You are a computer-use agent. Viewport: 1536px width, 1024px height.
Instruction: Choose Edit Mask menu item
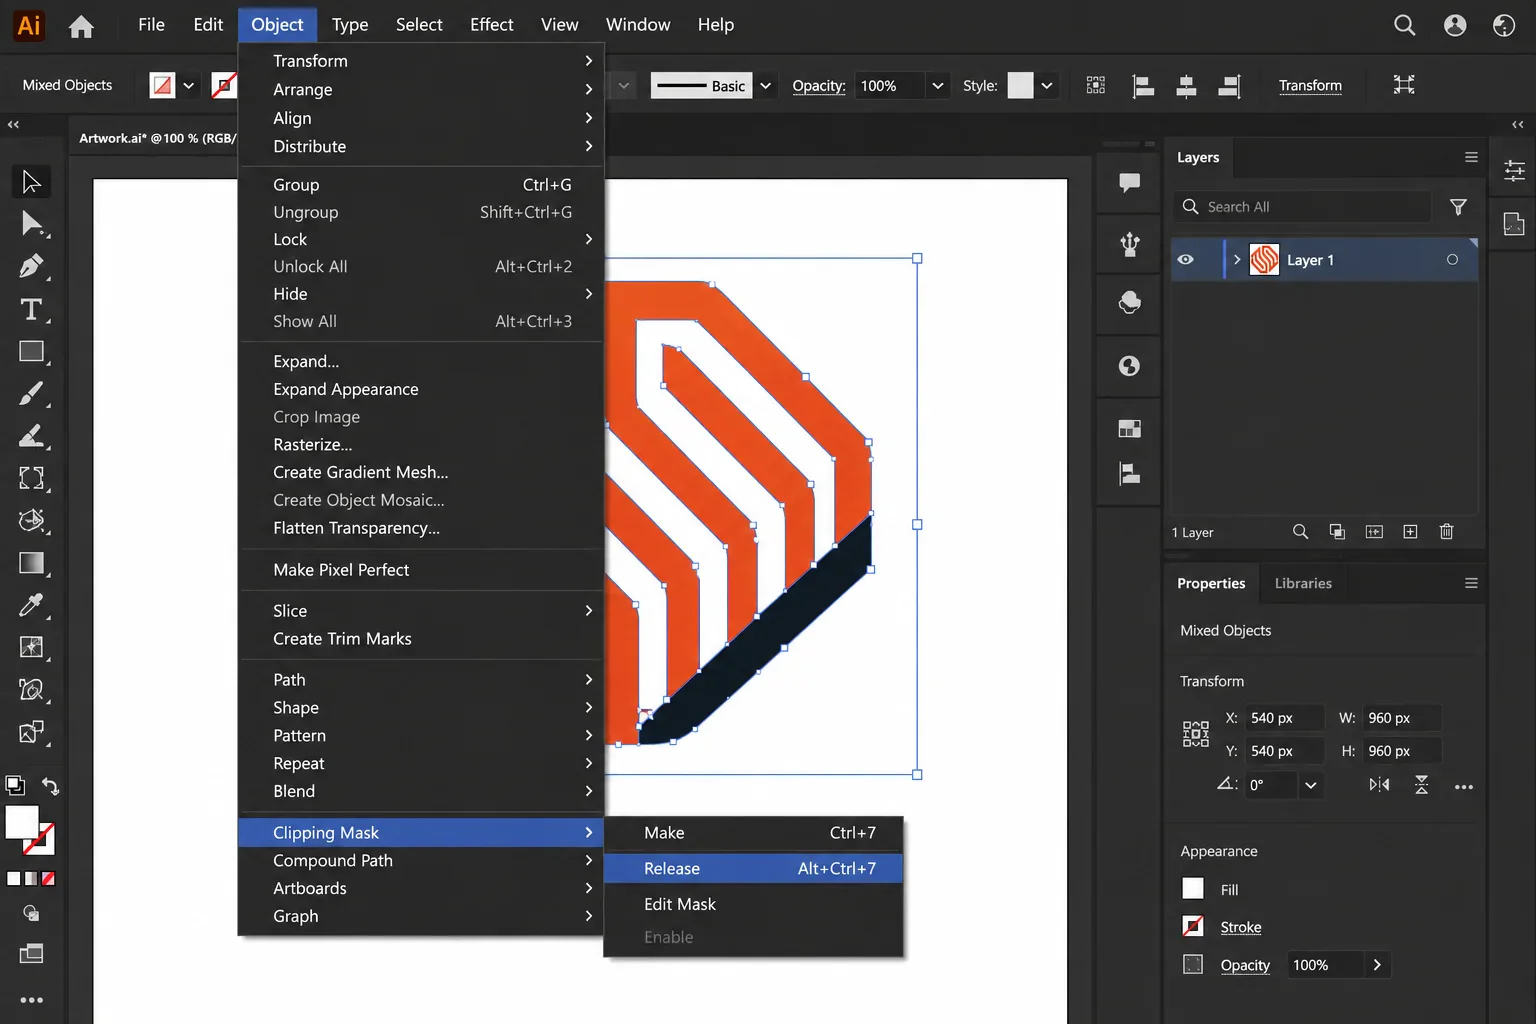(x=754, y=904)
